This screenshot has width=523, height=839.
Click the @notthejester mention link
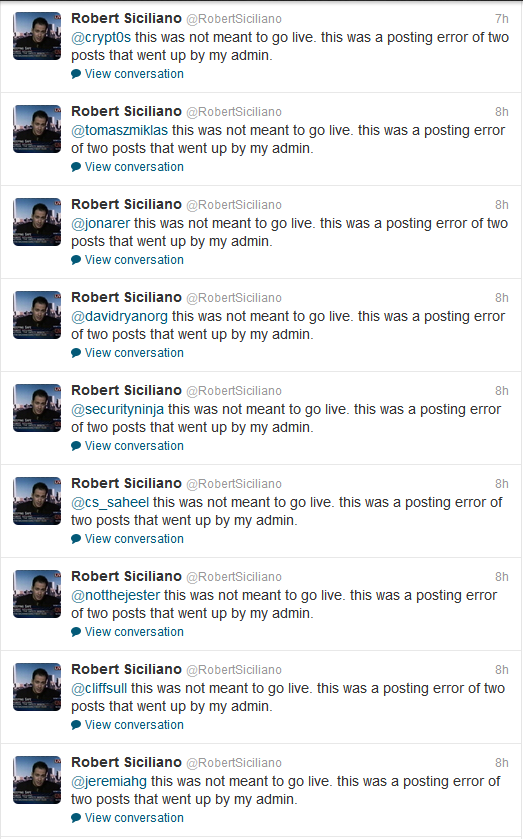pyautogui.click(x=116, y=596)
